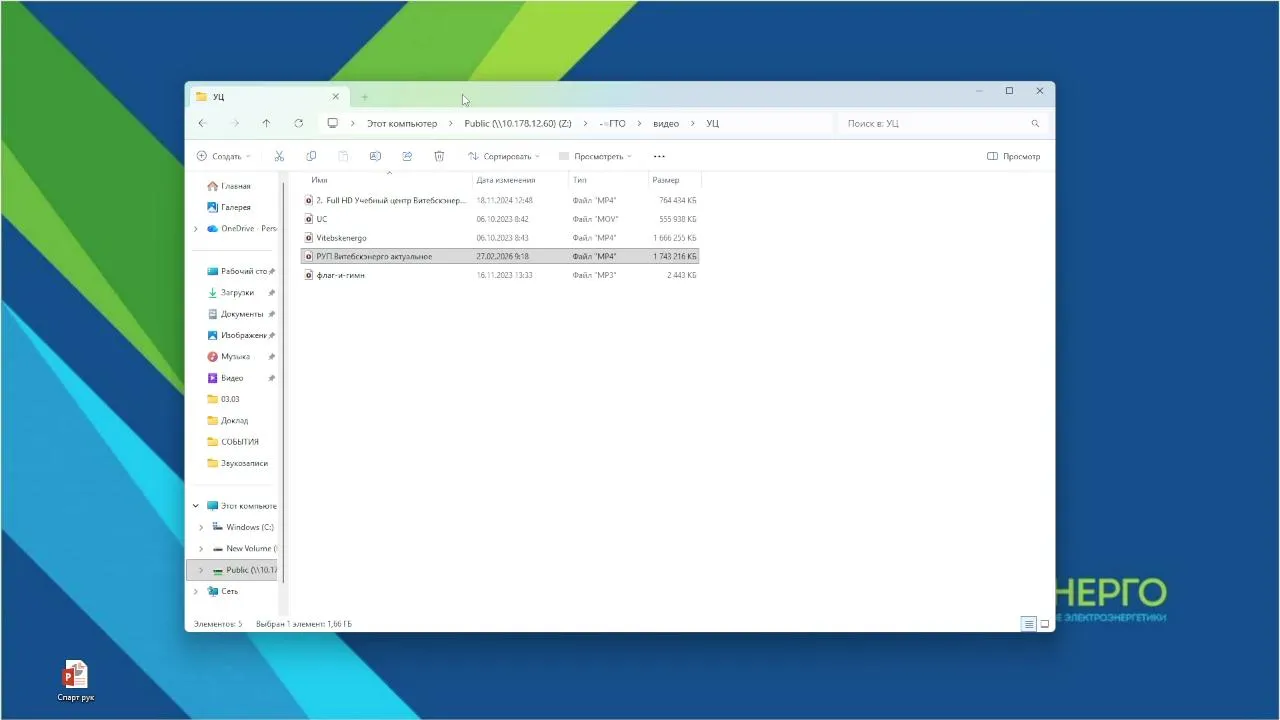Click the Delete trash icon
Viewport: 1280px width, 720px height.
point(439,156)
